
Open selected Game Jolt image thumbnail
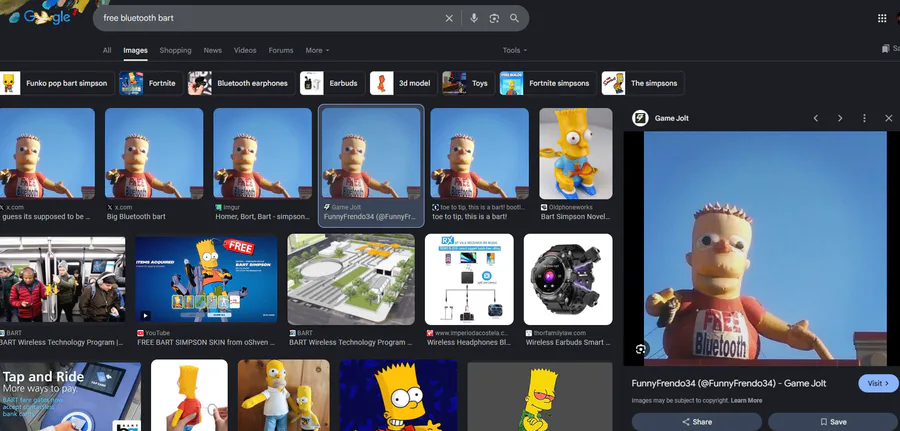click(x=371, y=153)
